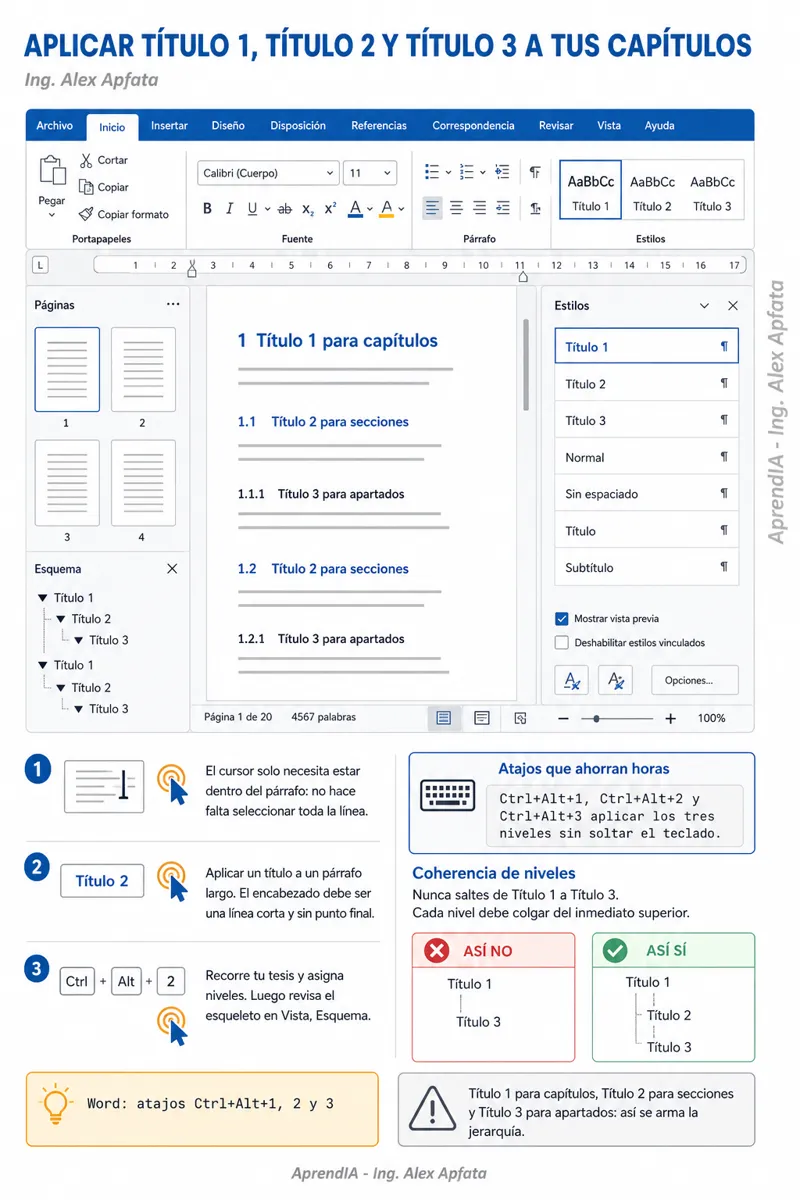The height and width of the screenshot is (1200, 800).
Task: Zoom in with the plus button
Action: 670,718
